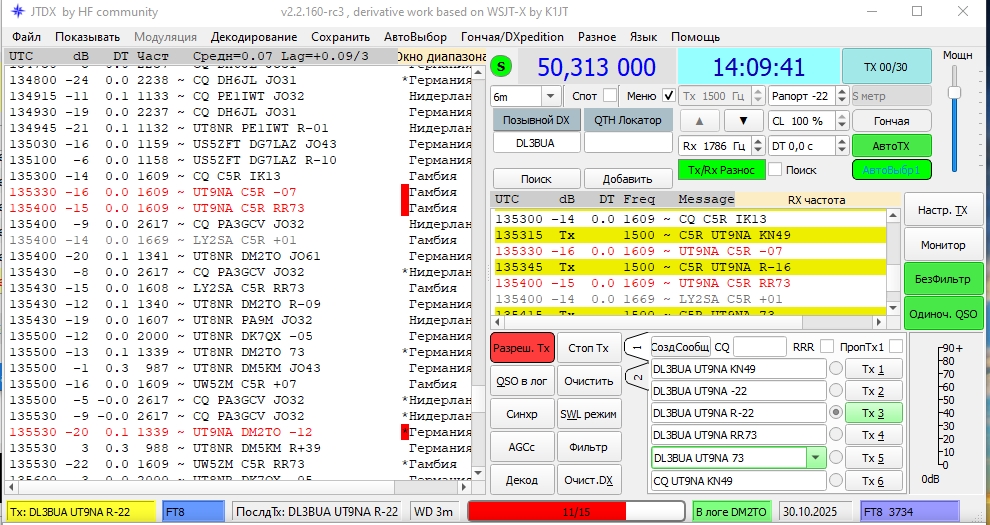Select message tab 2 on the side
Image resolution: width=990 pixels, height=525 pixels.
(636, 378)
